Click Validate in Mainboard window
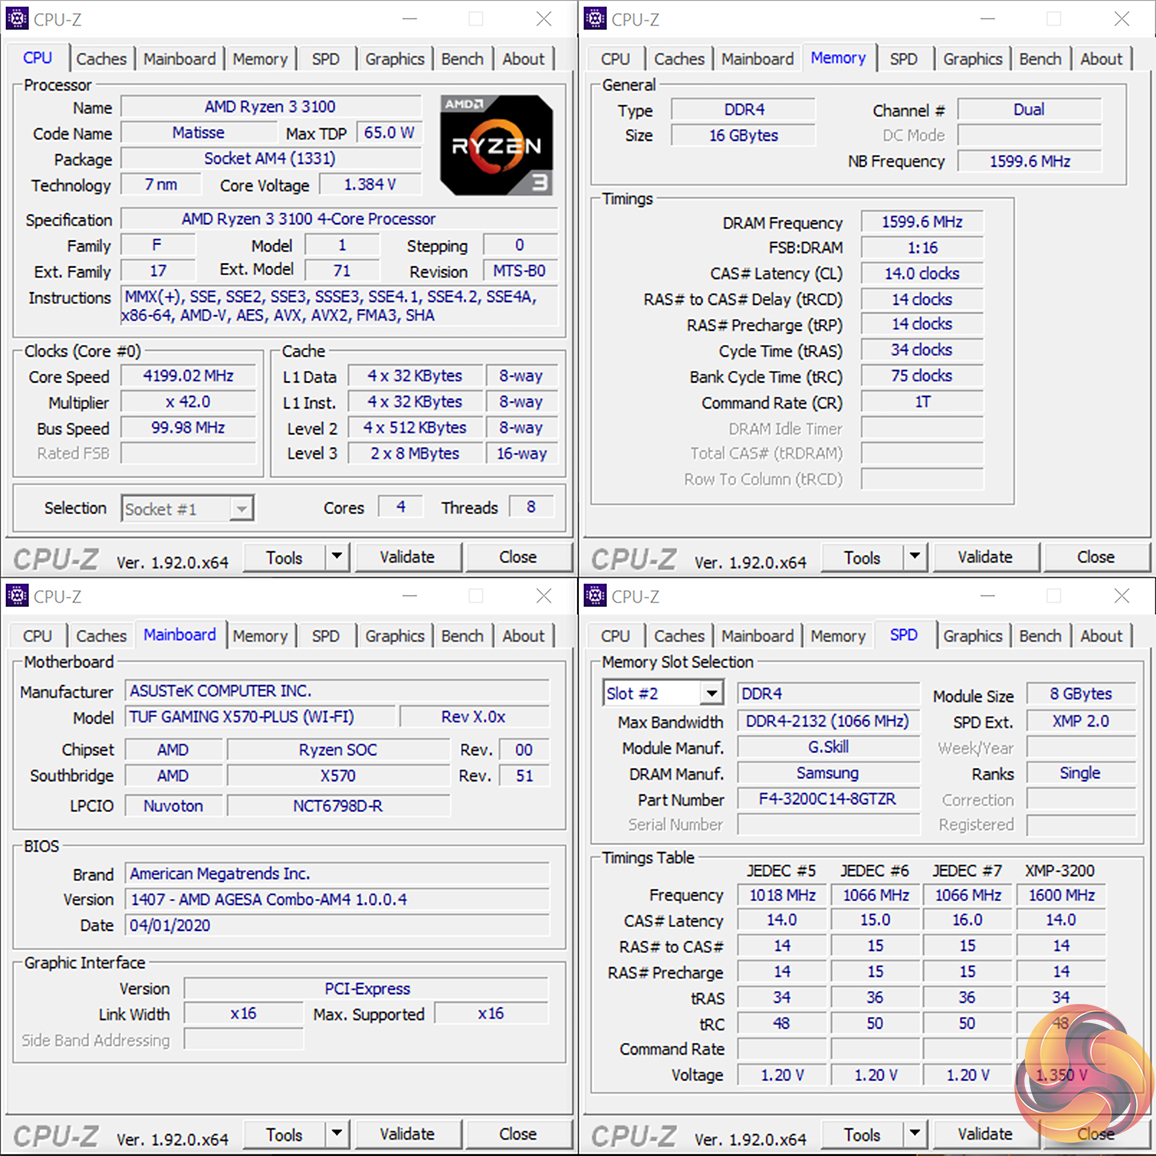 (x=408, y=1135)
